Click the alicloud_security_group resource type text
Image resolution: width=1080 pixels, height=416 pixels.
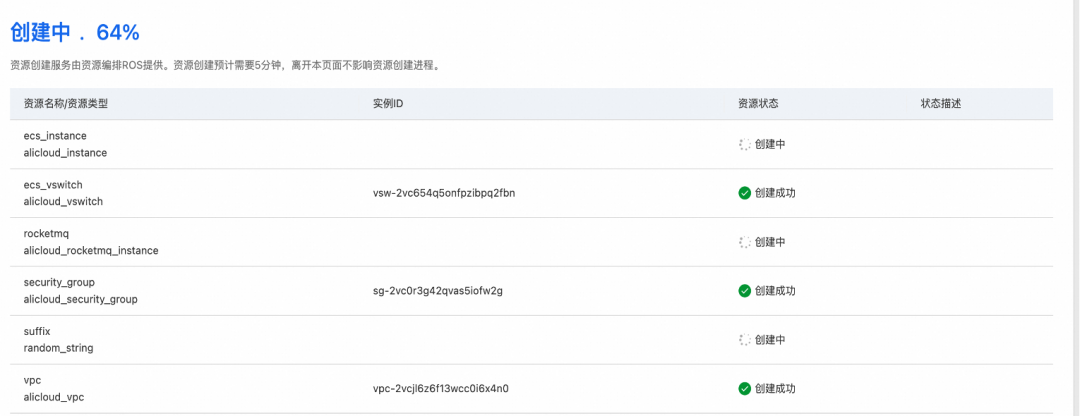coord(80,299)
